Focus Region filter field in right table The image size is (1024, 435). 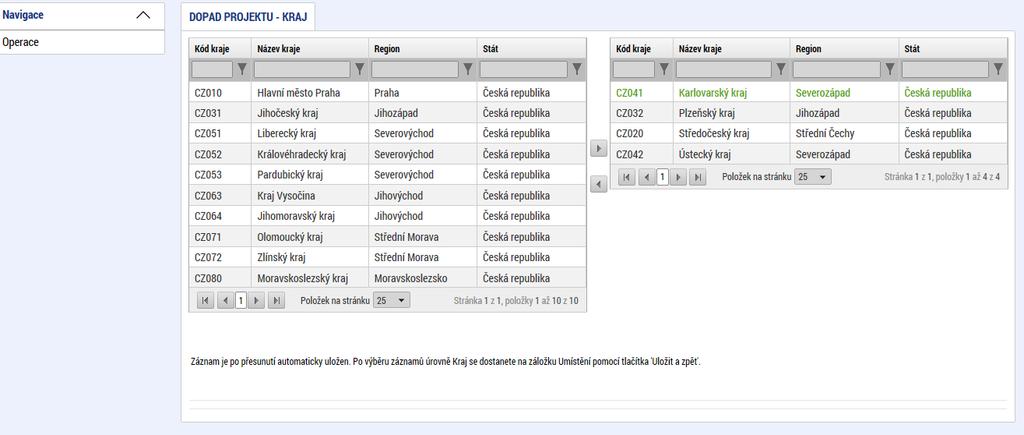click(x=837, y=69)
